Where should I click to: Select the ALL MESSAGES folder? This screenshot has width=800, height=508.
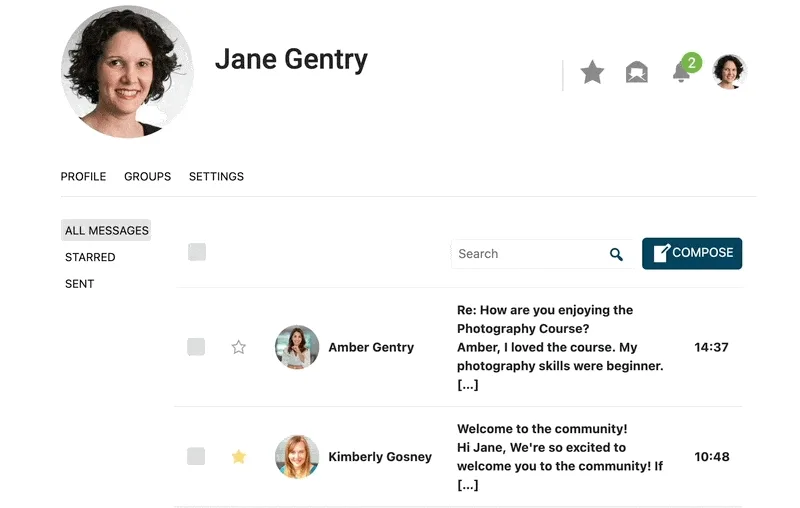[106, 231]
